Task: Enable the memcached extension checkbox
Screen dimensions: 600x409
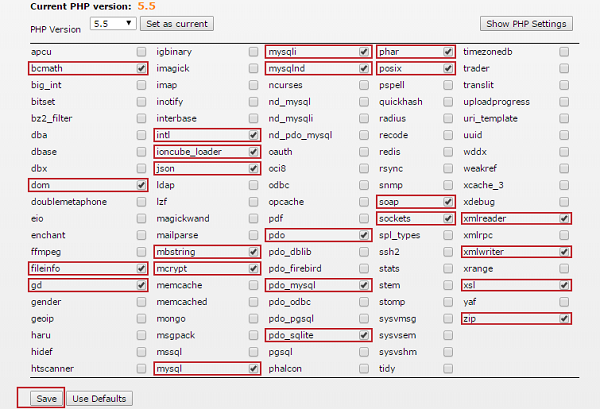Action: point(252,301)
